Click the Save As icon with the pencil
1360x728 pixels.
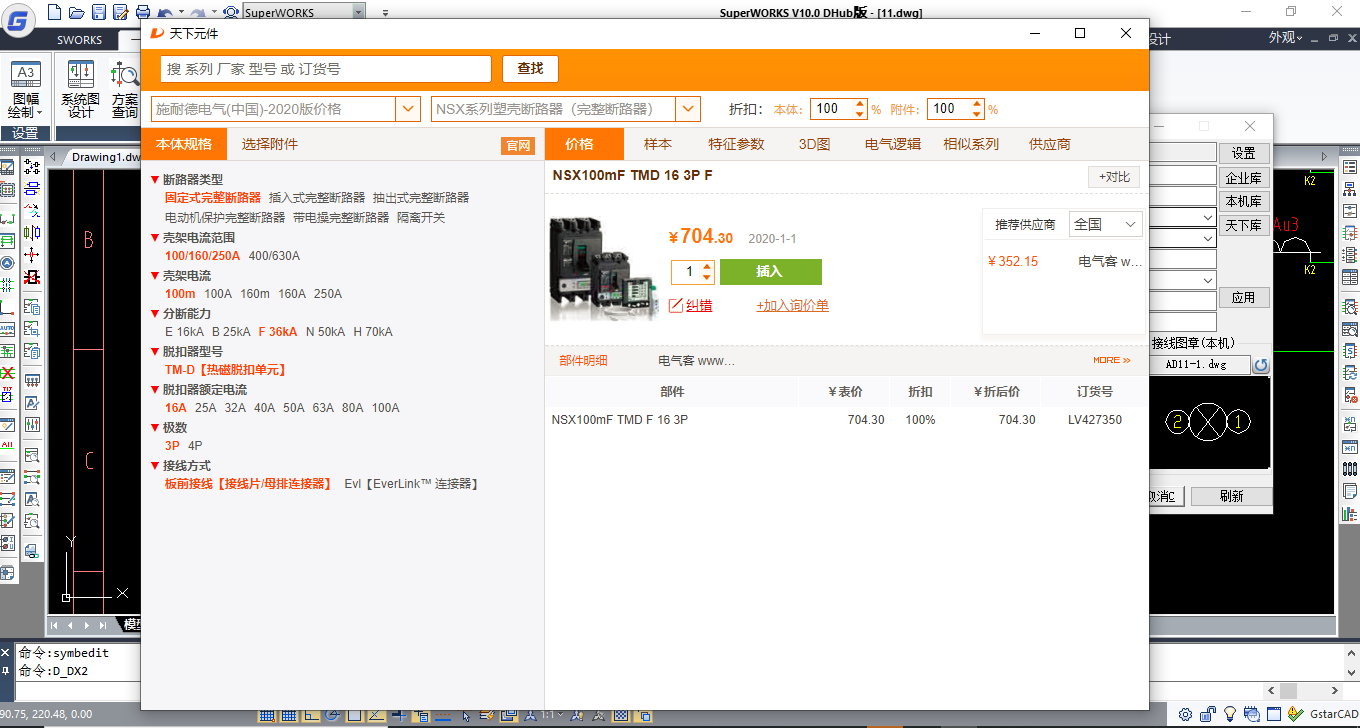coord(120,12)
